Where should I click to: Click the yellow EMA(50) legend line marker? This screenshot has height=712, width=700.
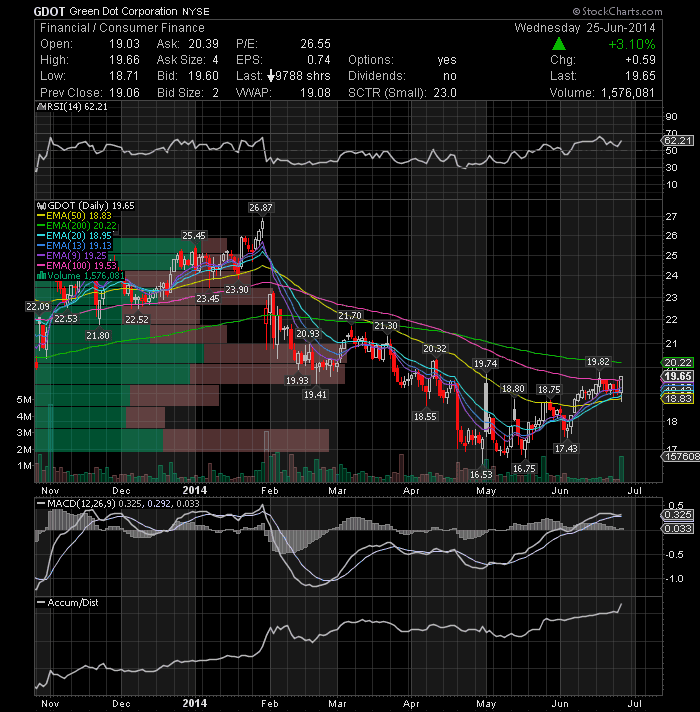coord(41,216)
